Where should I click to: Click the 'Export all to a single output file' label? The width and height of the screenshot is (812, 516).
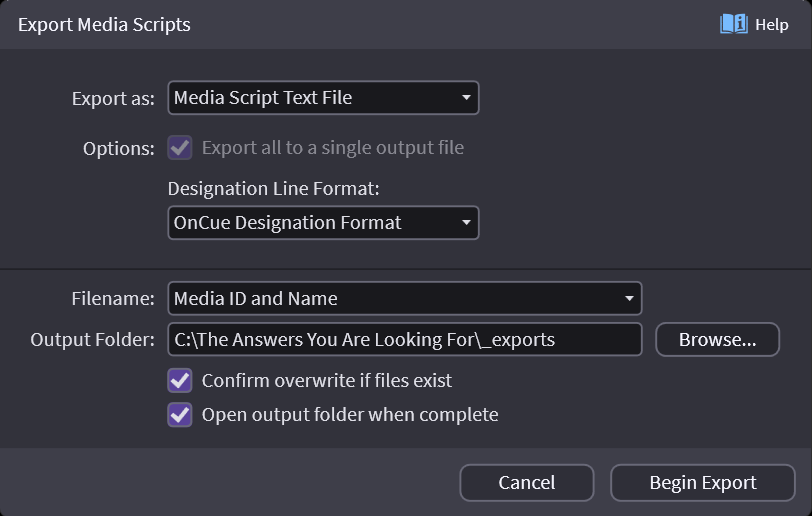(332, 148)
